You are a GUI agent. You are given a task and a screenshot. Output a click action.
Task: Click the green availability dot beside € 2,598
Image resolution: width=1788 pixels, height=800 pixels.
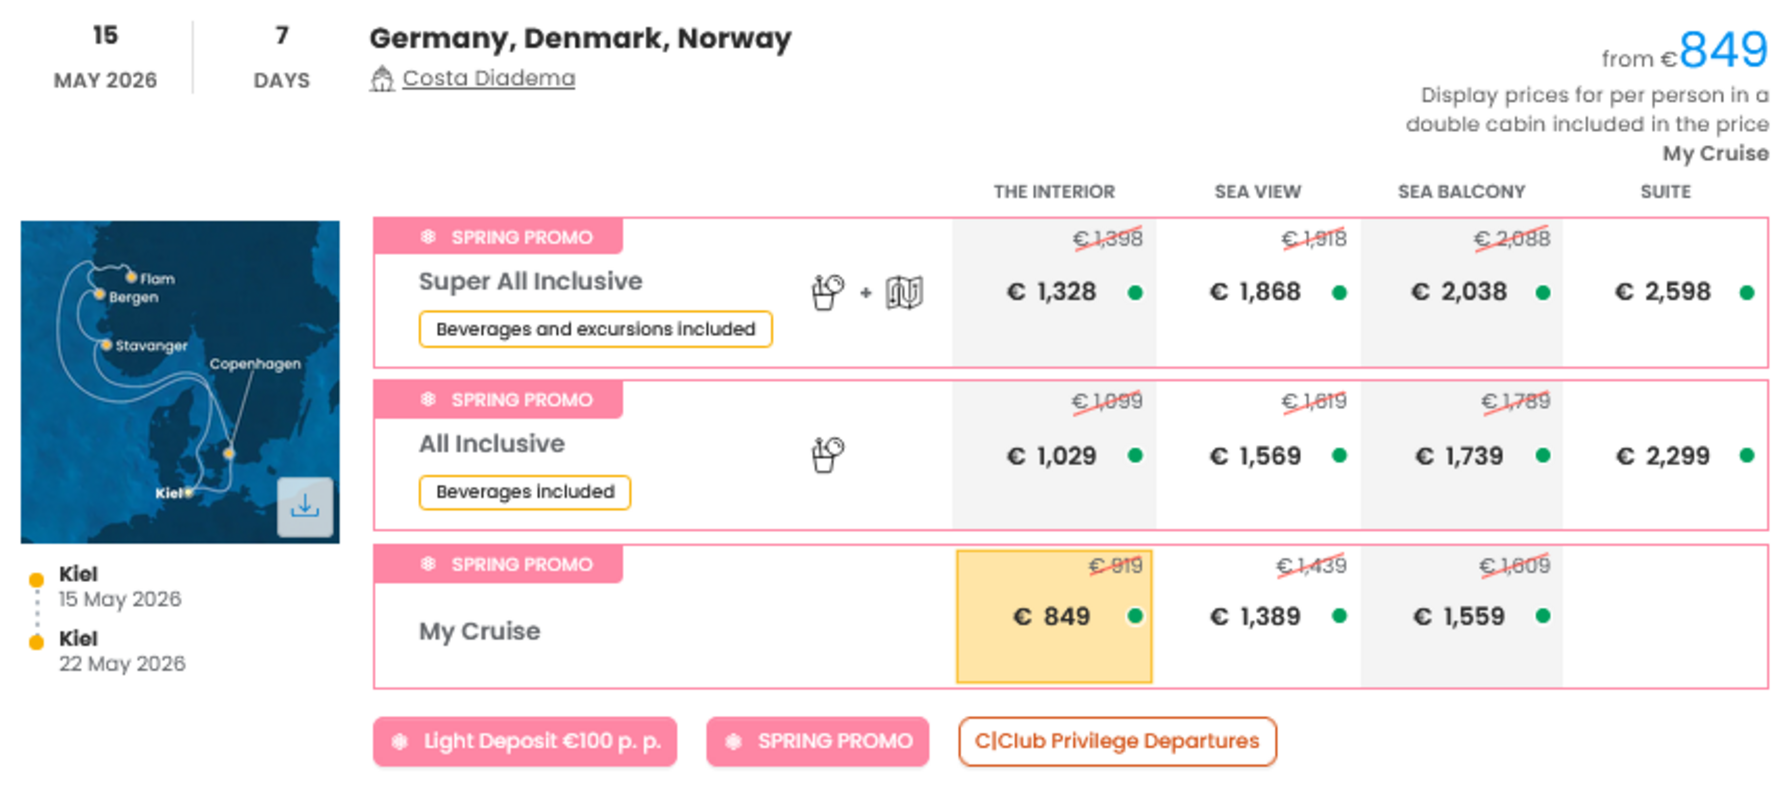tap(1746, 293)
